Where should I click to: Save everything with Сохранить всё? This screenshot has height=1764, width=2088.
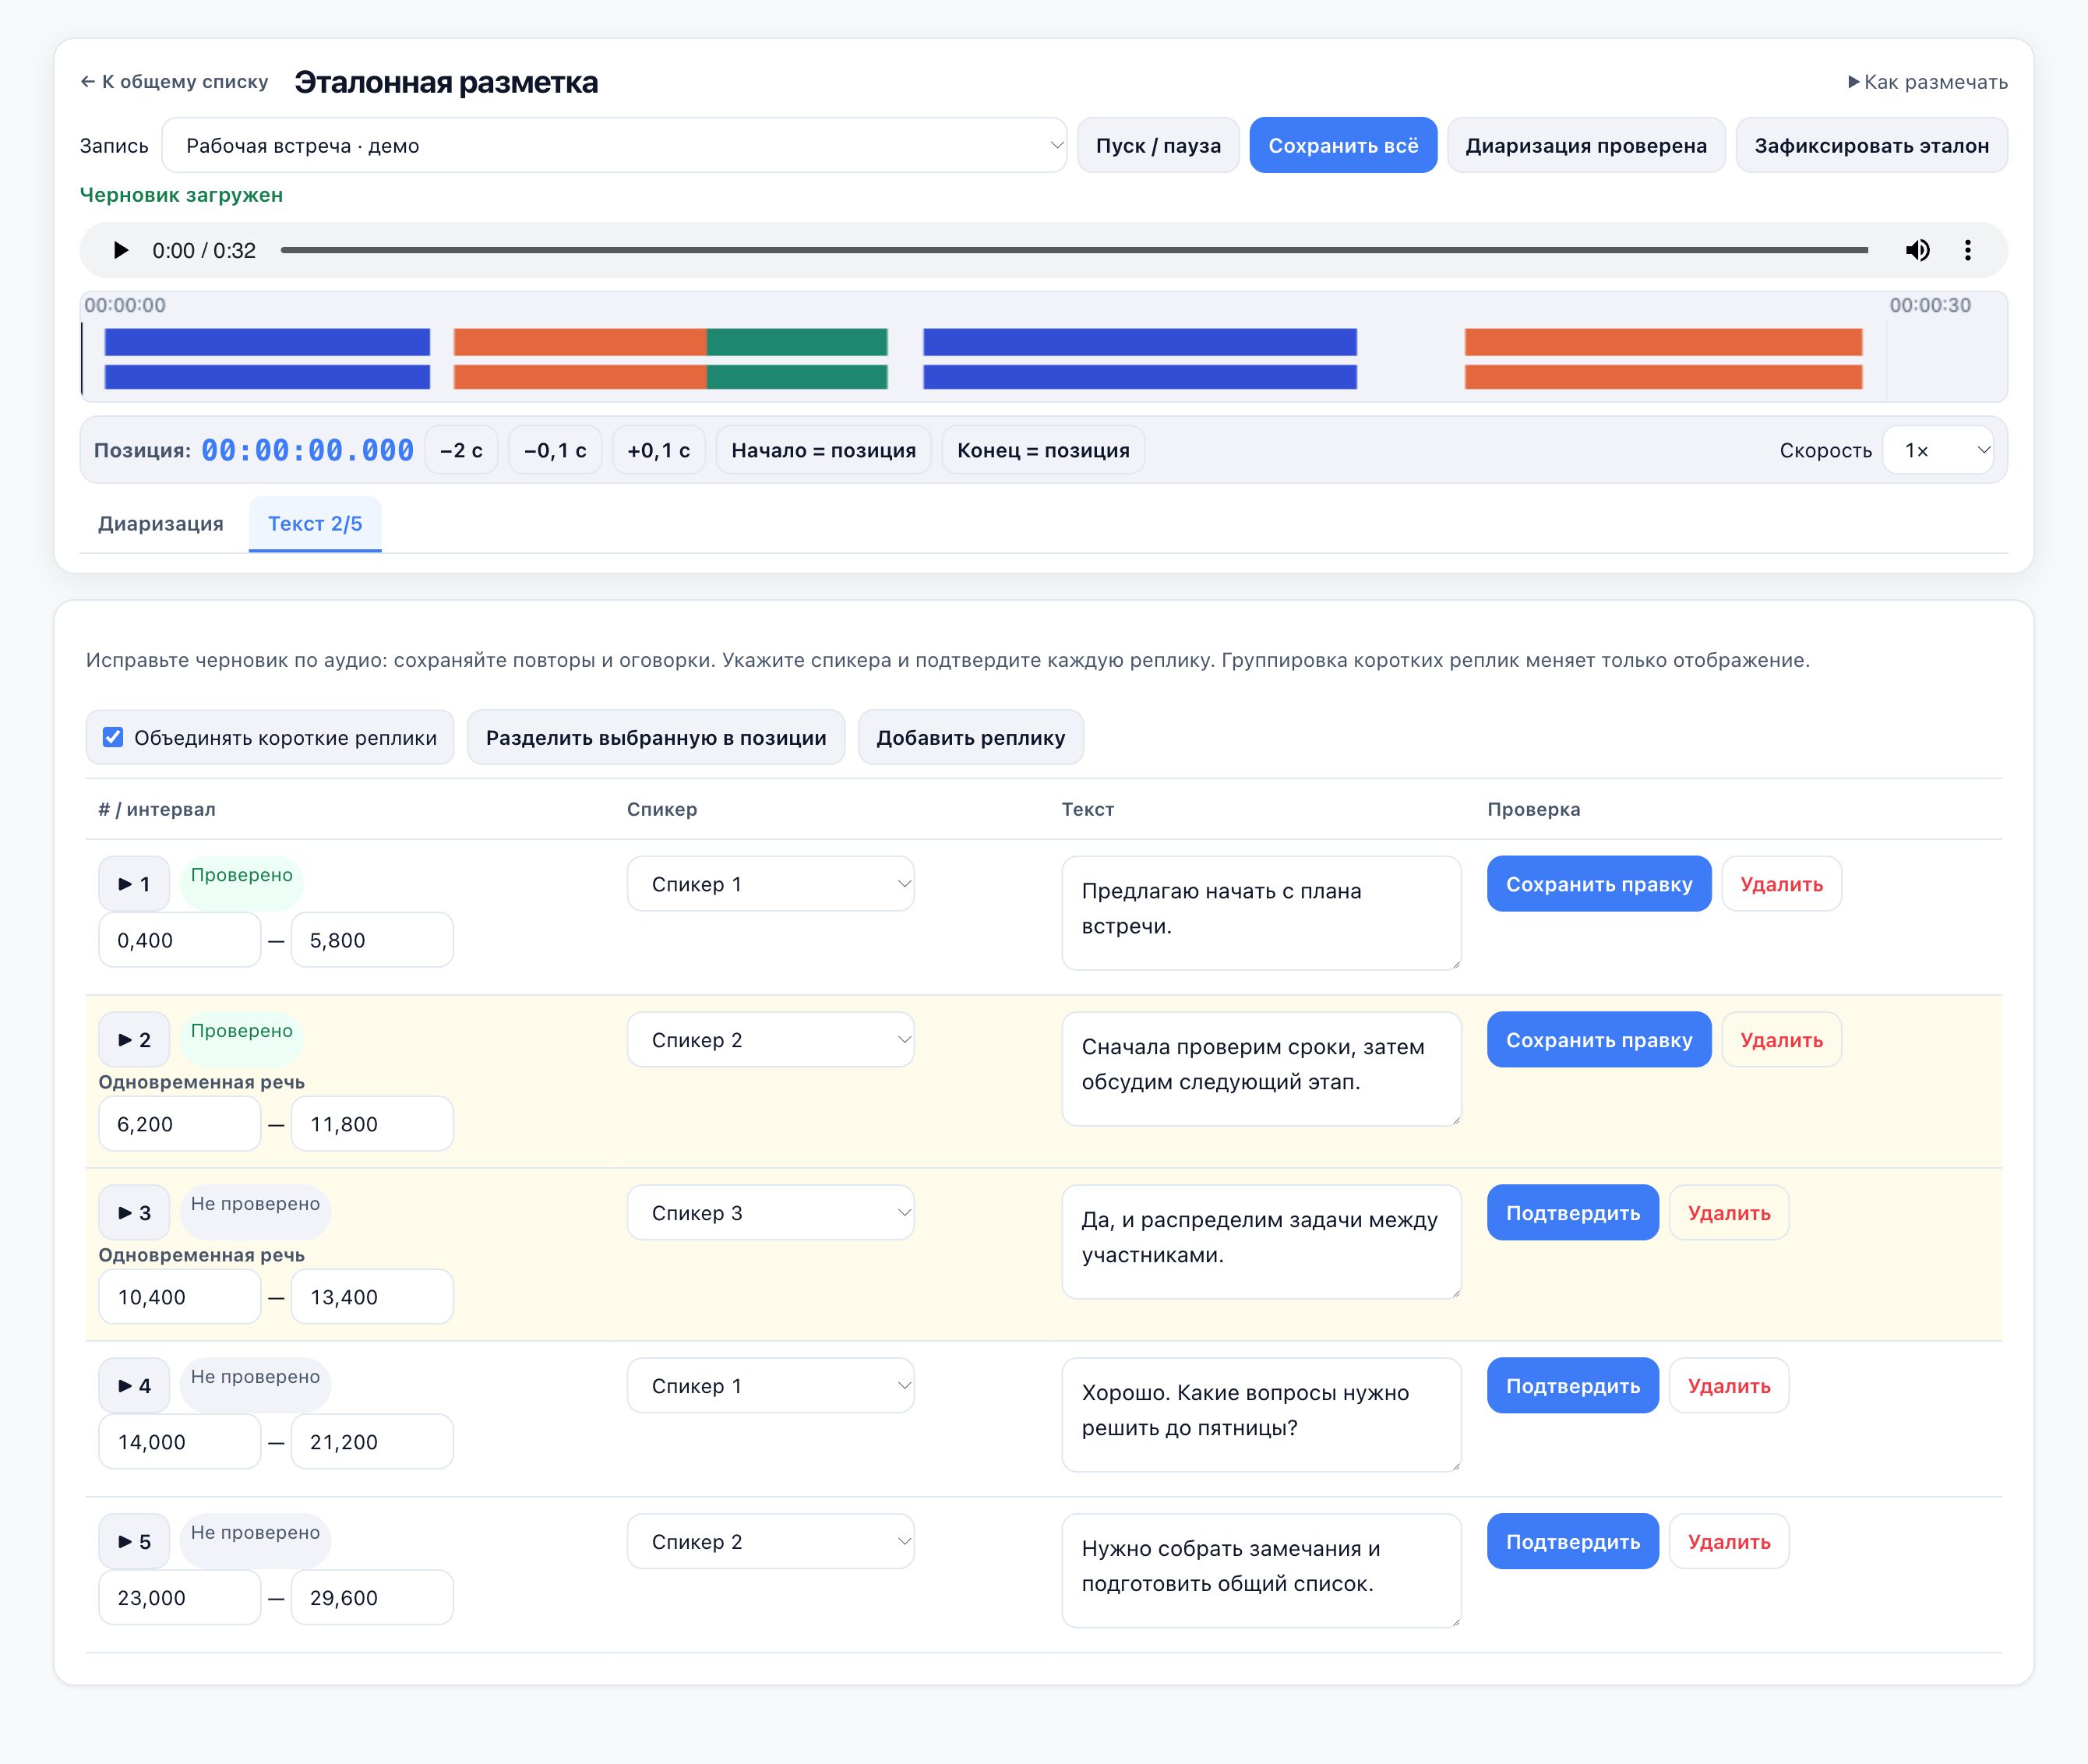(1343, 145)
